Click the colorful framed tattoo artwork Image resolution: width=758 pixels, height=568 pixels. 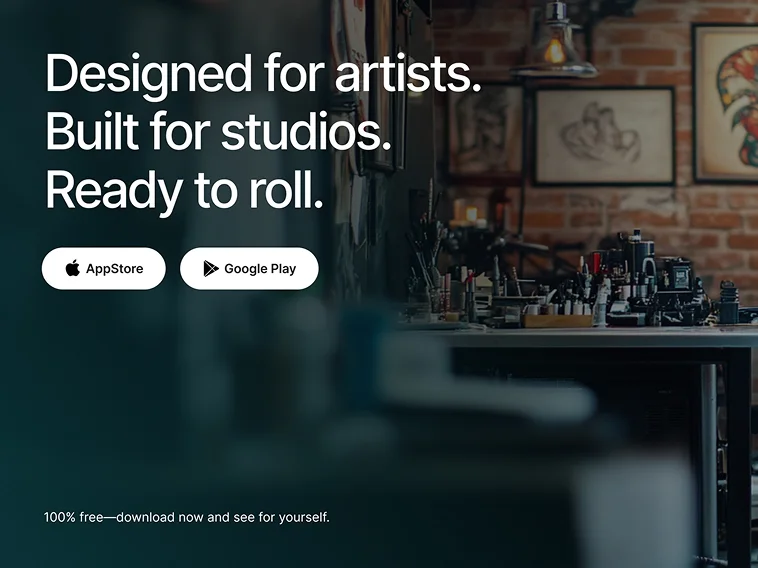(725, 104)
